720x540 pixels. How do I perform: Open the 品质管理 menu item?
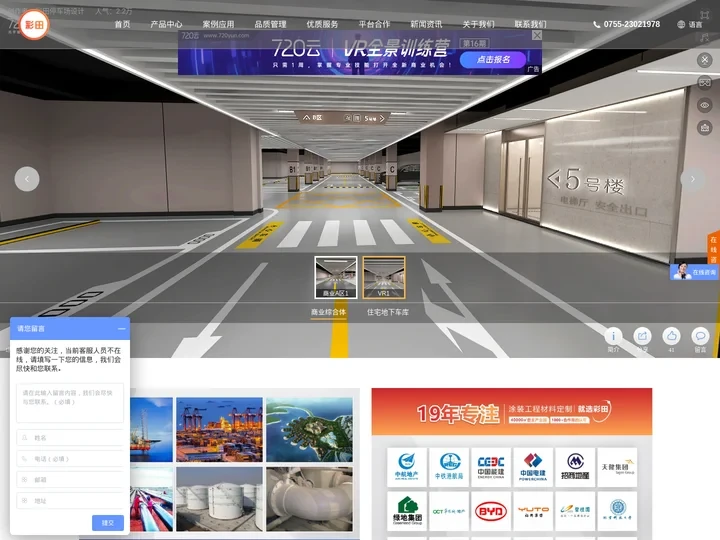click(x=270, y=24)
